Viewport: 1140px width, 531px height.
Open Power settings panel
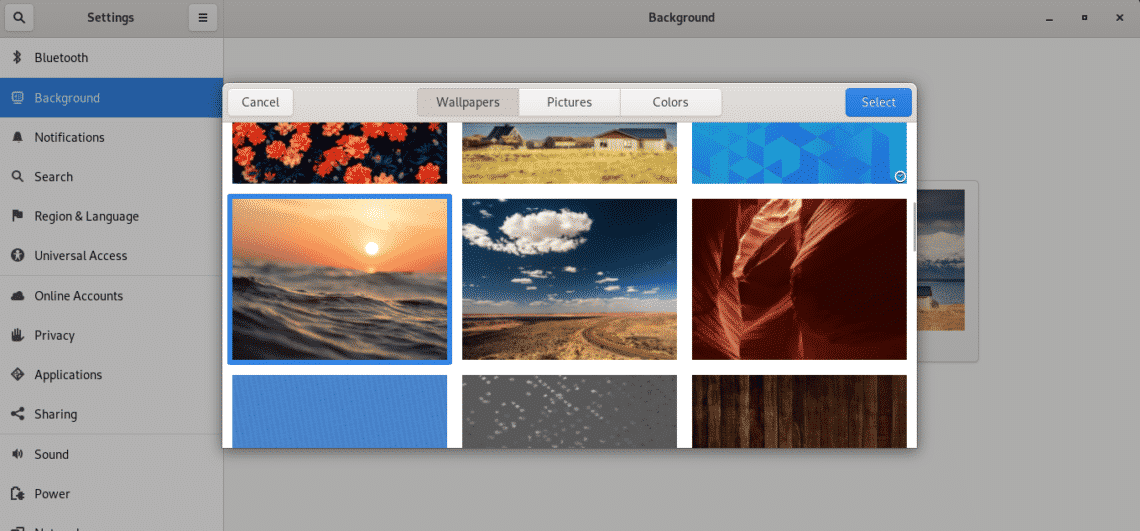point(111,494)
